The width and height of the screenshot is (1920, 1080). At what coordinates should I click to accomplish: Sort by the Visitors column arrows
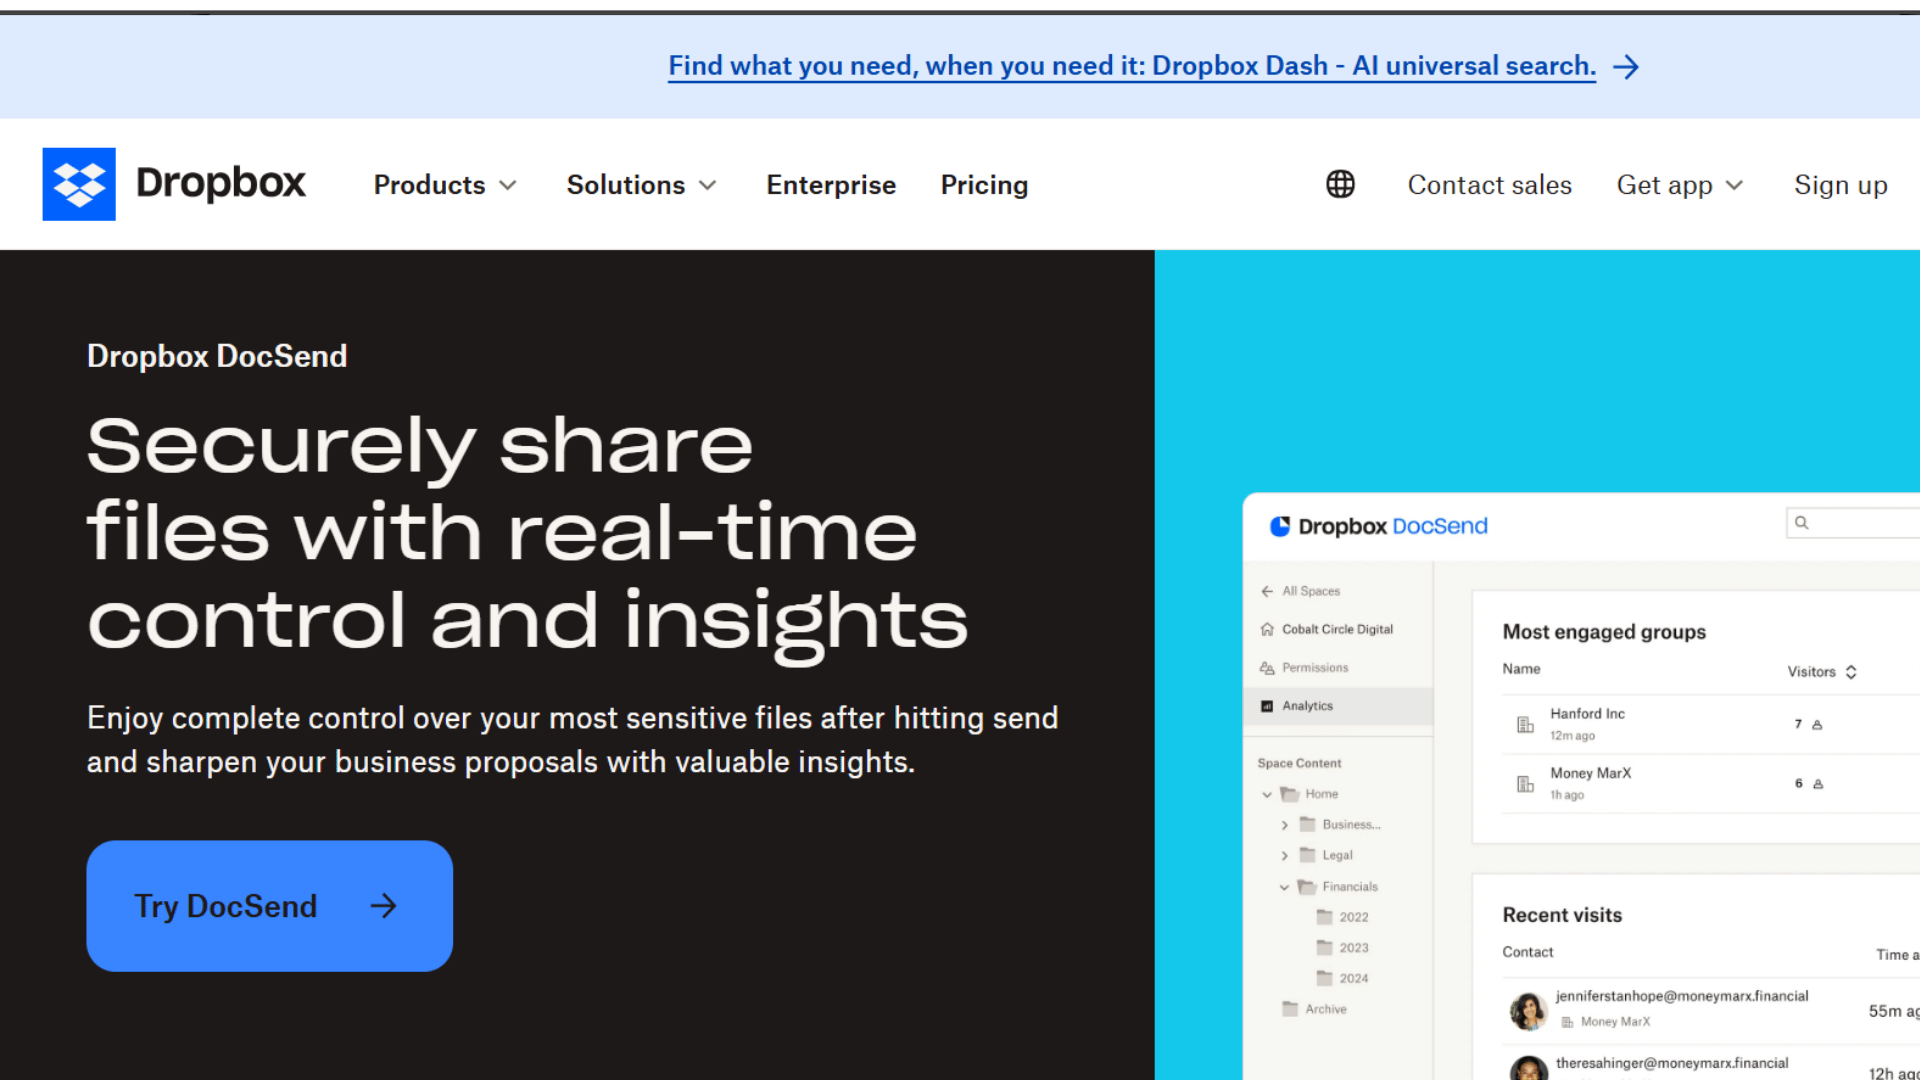[x=1851, y=672]
